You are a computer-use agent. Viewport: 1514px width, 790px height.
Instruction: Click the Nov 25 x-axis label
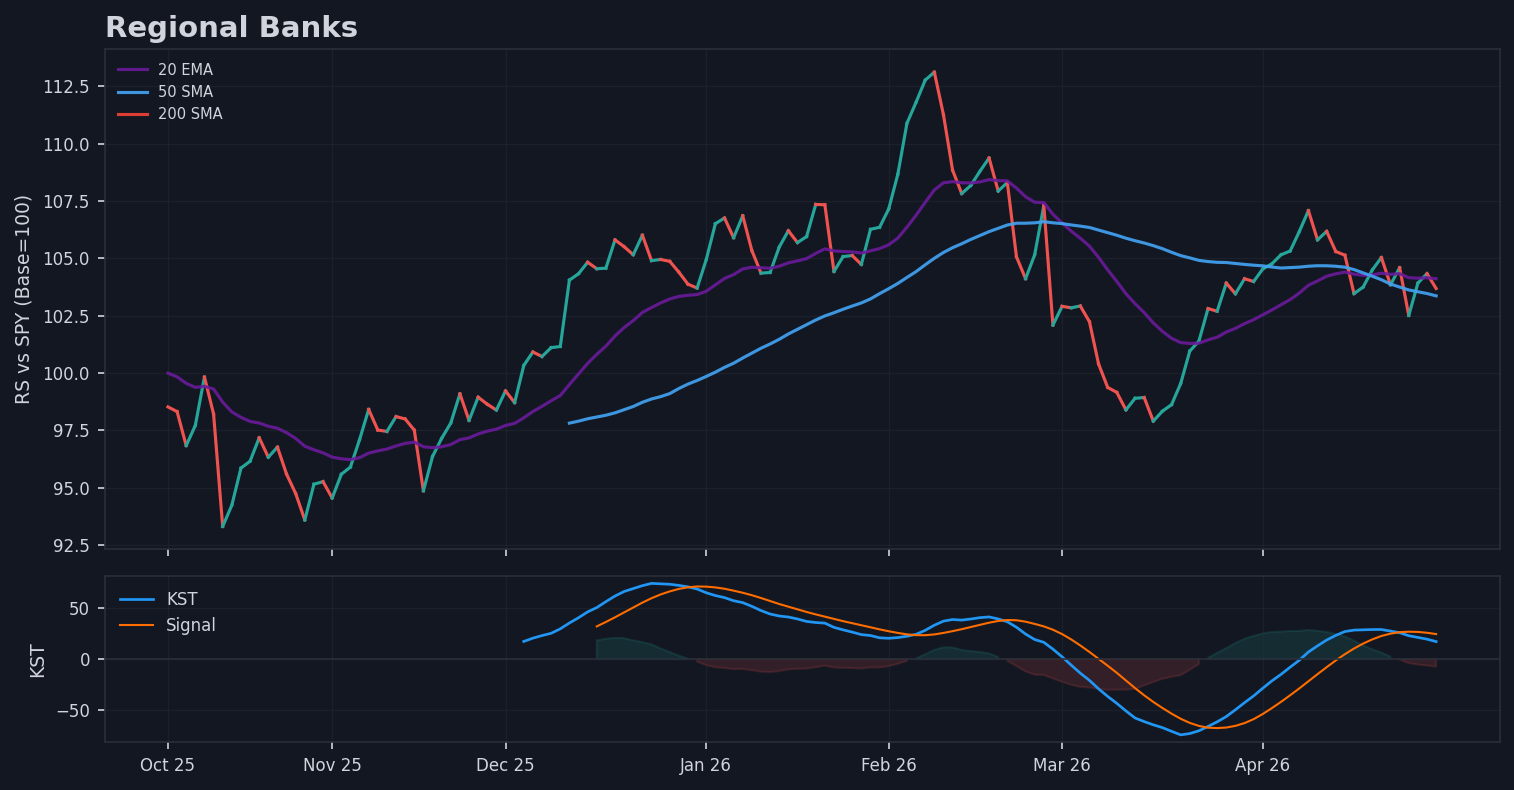point(332,765)
